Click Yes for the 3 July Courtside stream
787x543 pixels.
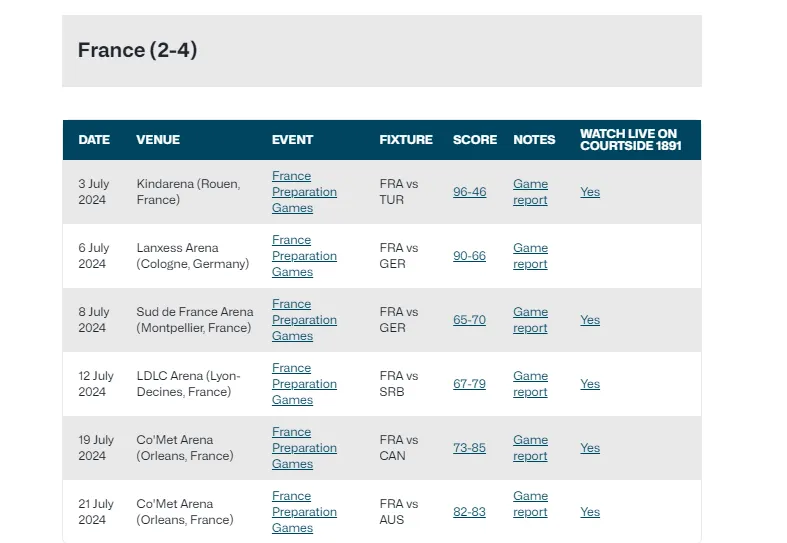pyautogui.click(x=590, y=192)
